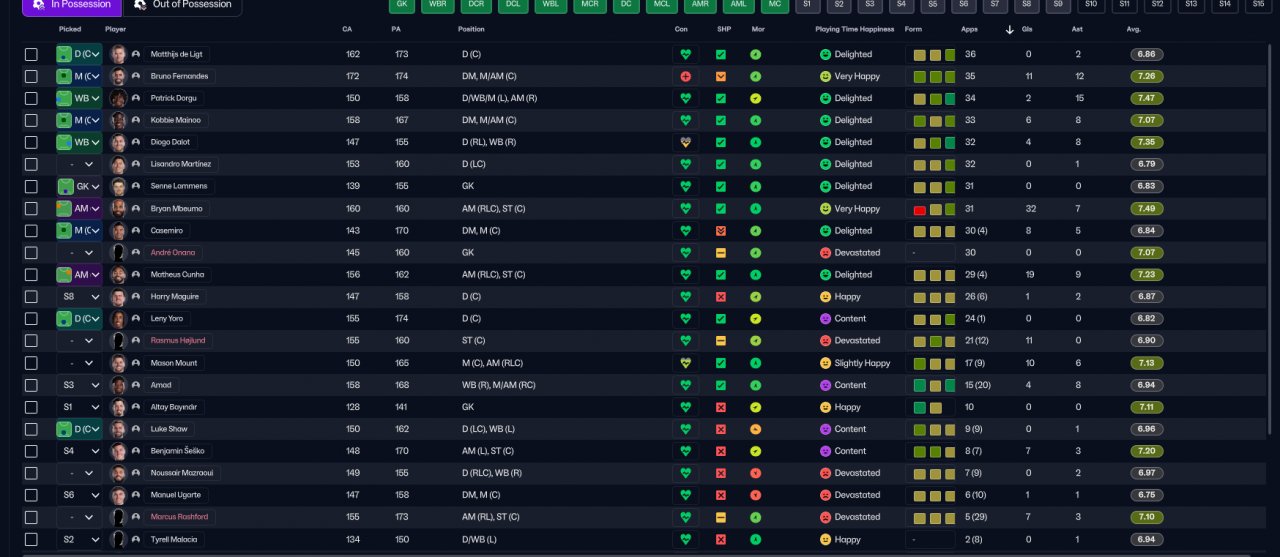Click the person info icon beside Senne Lammens

point(136,186)
